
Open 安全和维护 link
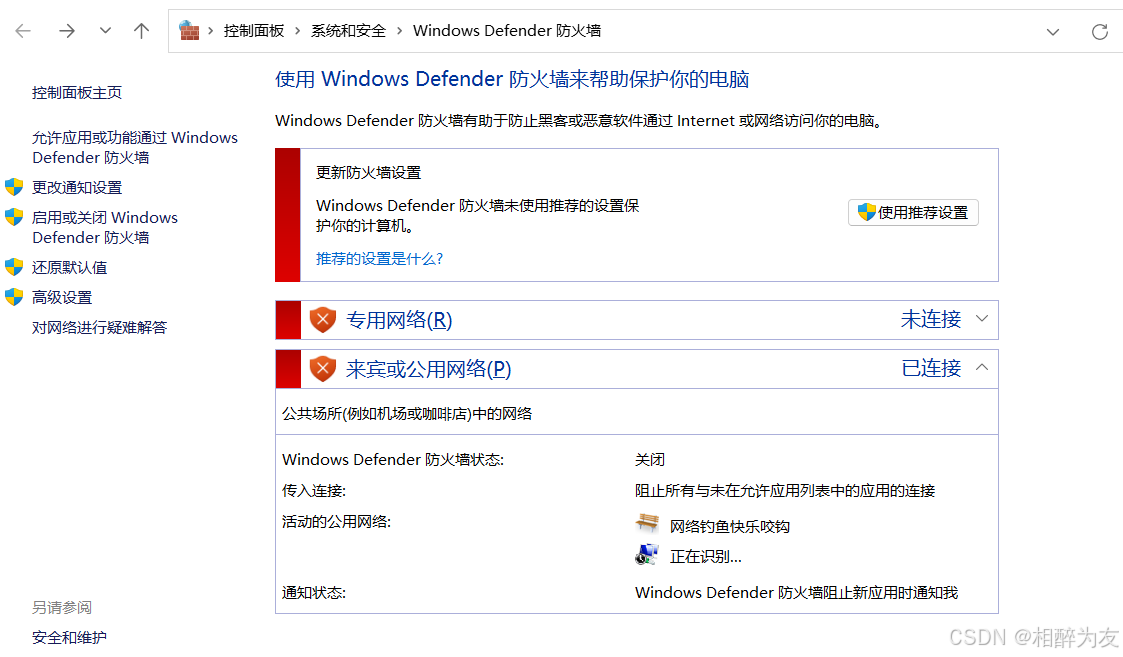point(69,638)
